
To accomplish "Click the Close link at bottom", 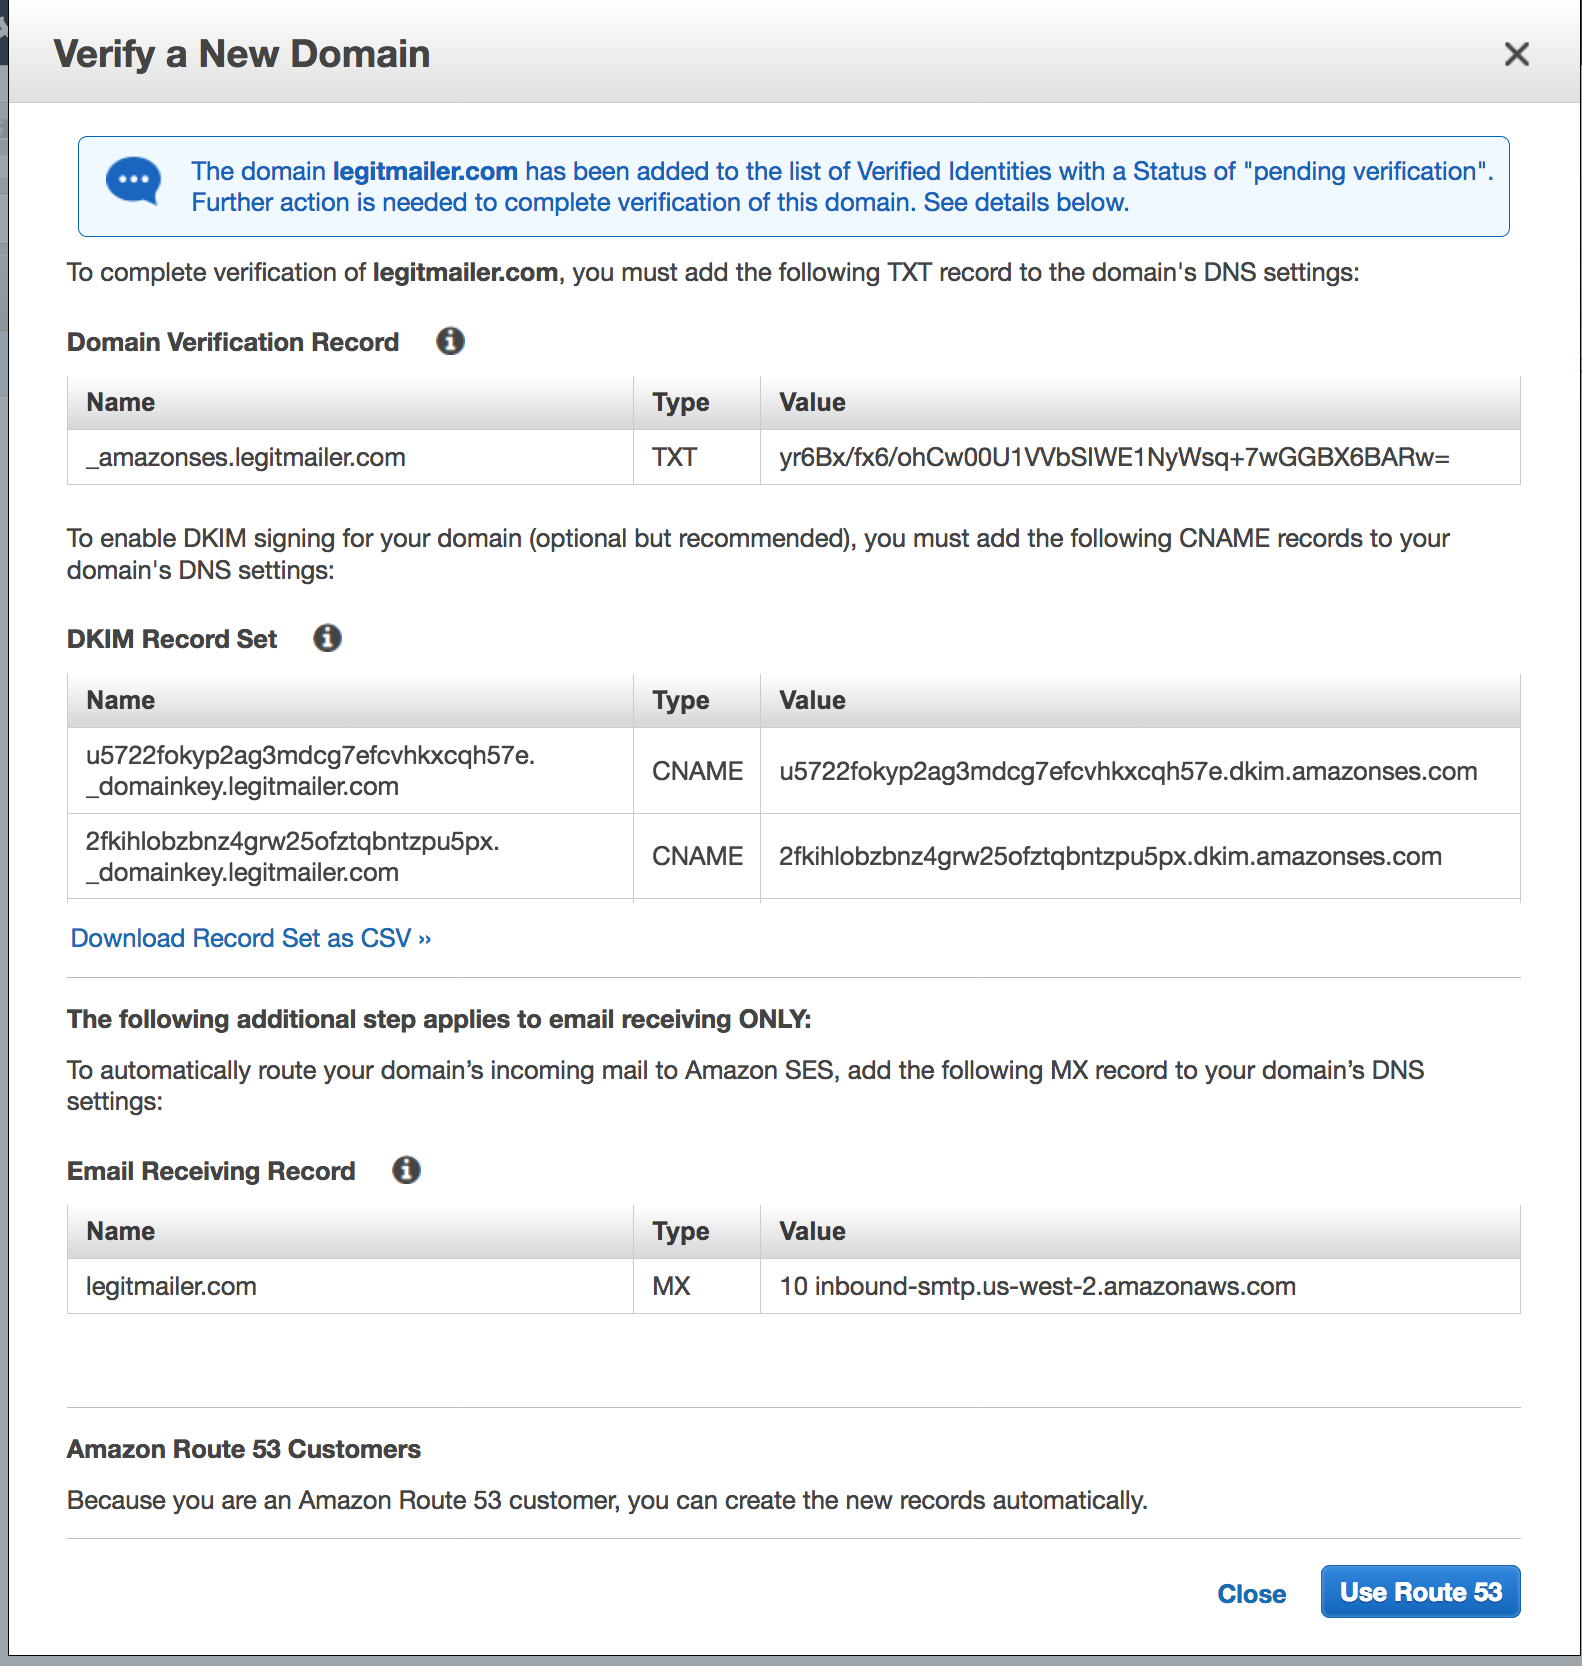I will coord(1251,1594).
